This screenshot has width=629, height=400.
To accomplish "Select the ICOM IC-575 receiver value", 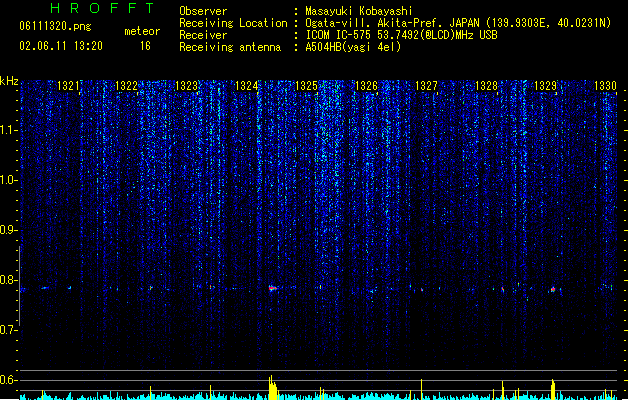I will click(402, 35).
